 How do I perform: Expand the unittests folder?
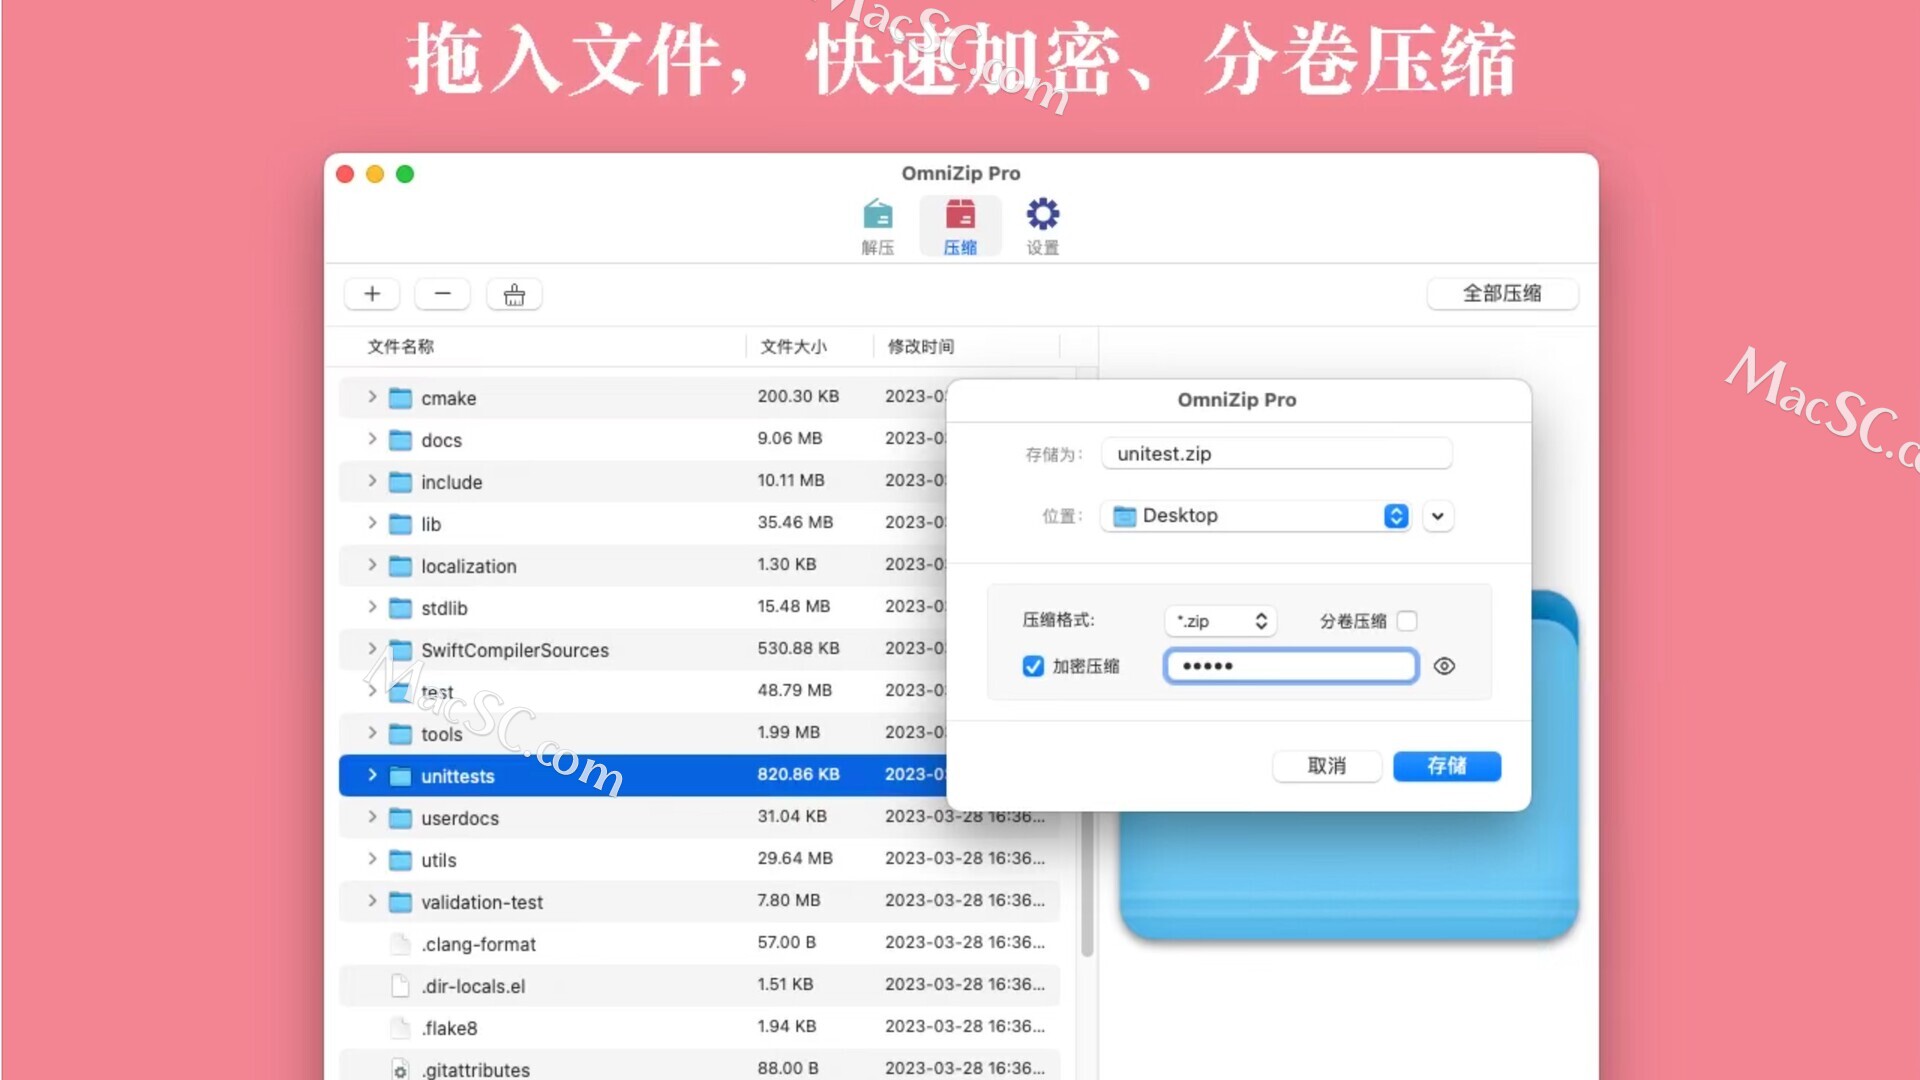click(x=372, y=775)
